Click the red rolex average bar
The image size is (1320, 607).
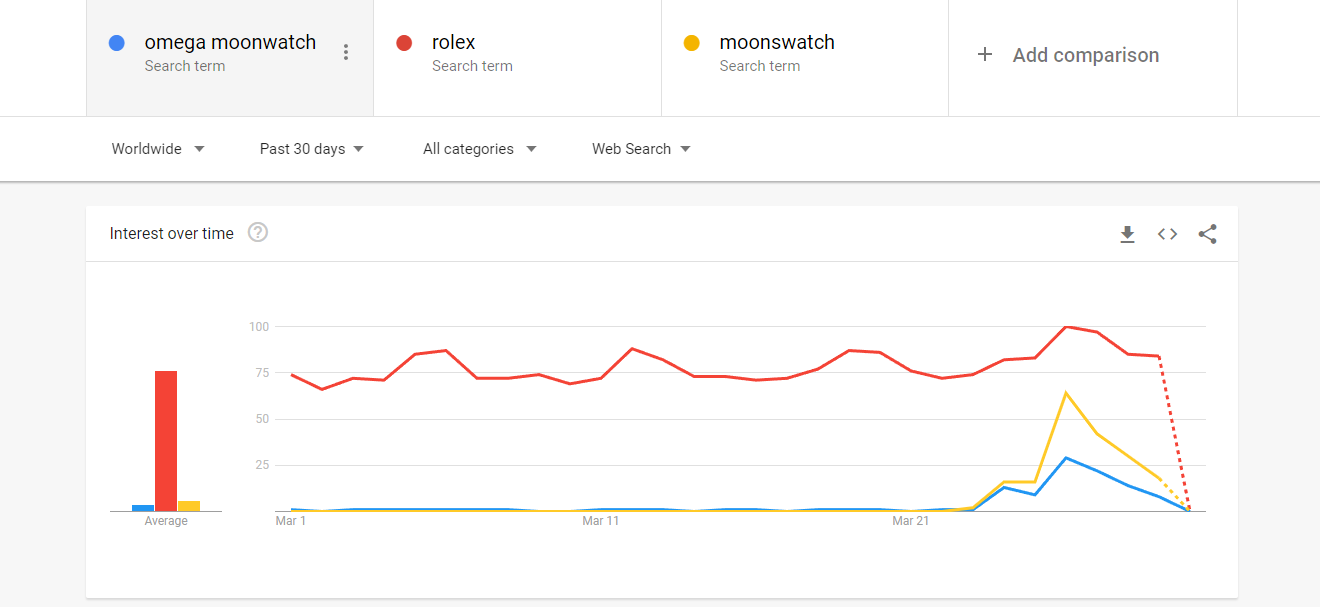click(x=166, y=440)
